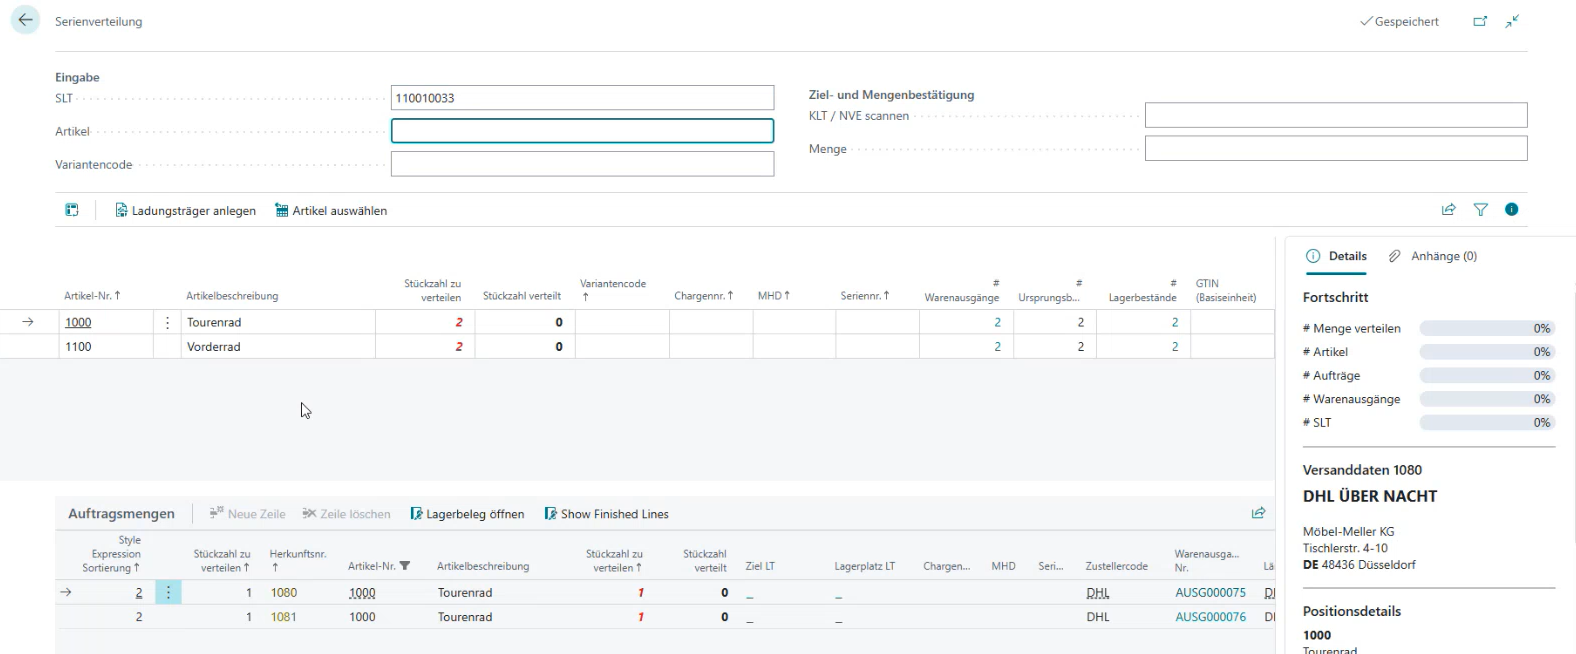Click Ladungsträger anlegen
Viewport: 1576px width, 654px height.
[x=185, y=211]
